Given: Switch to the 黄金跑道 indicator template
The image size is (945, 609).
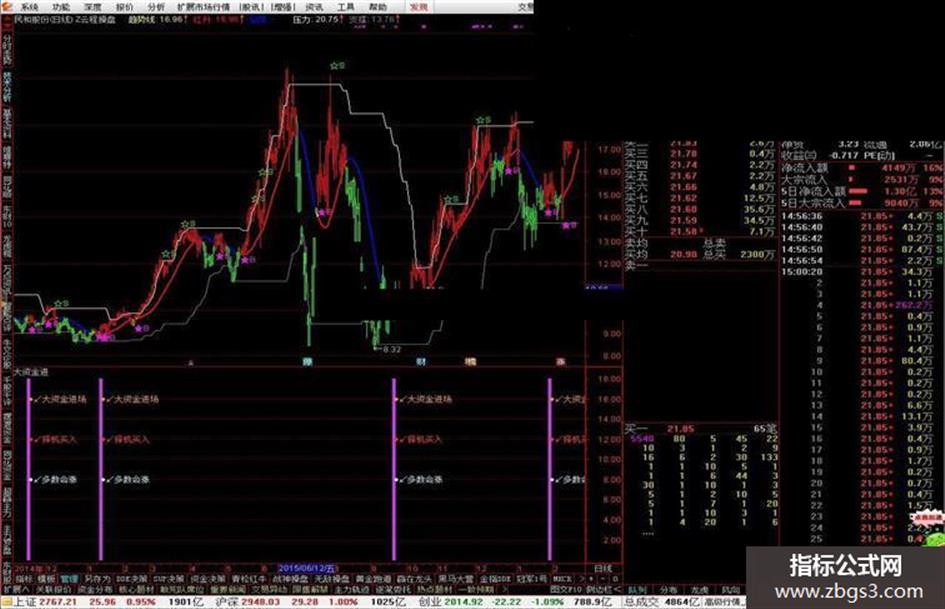Looking at the screenshot, I should point(373,578).
